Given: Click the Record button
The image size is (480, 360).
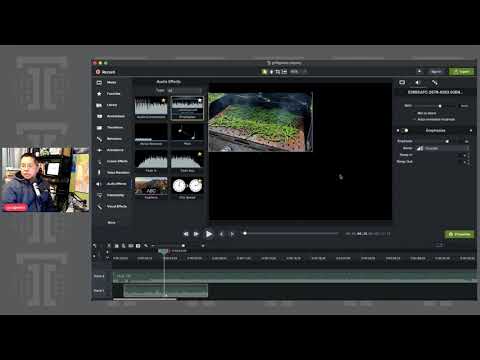Looking at the screenshot, I should click(x=105, y=72).
